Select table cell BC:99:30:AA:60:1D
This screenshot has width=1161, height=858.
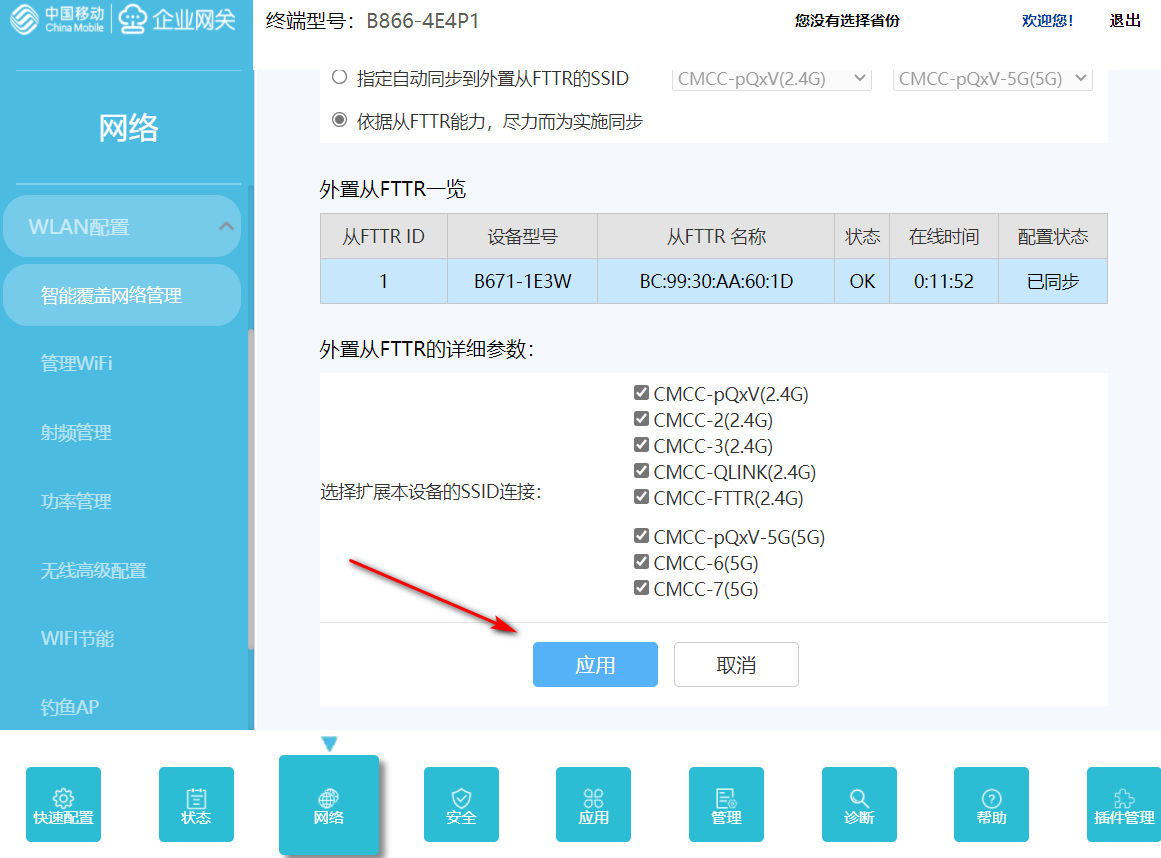pyautogui.click(x=716, y=281)
